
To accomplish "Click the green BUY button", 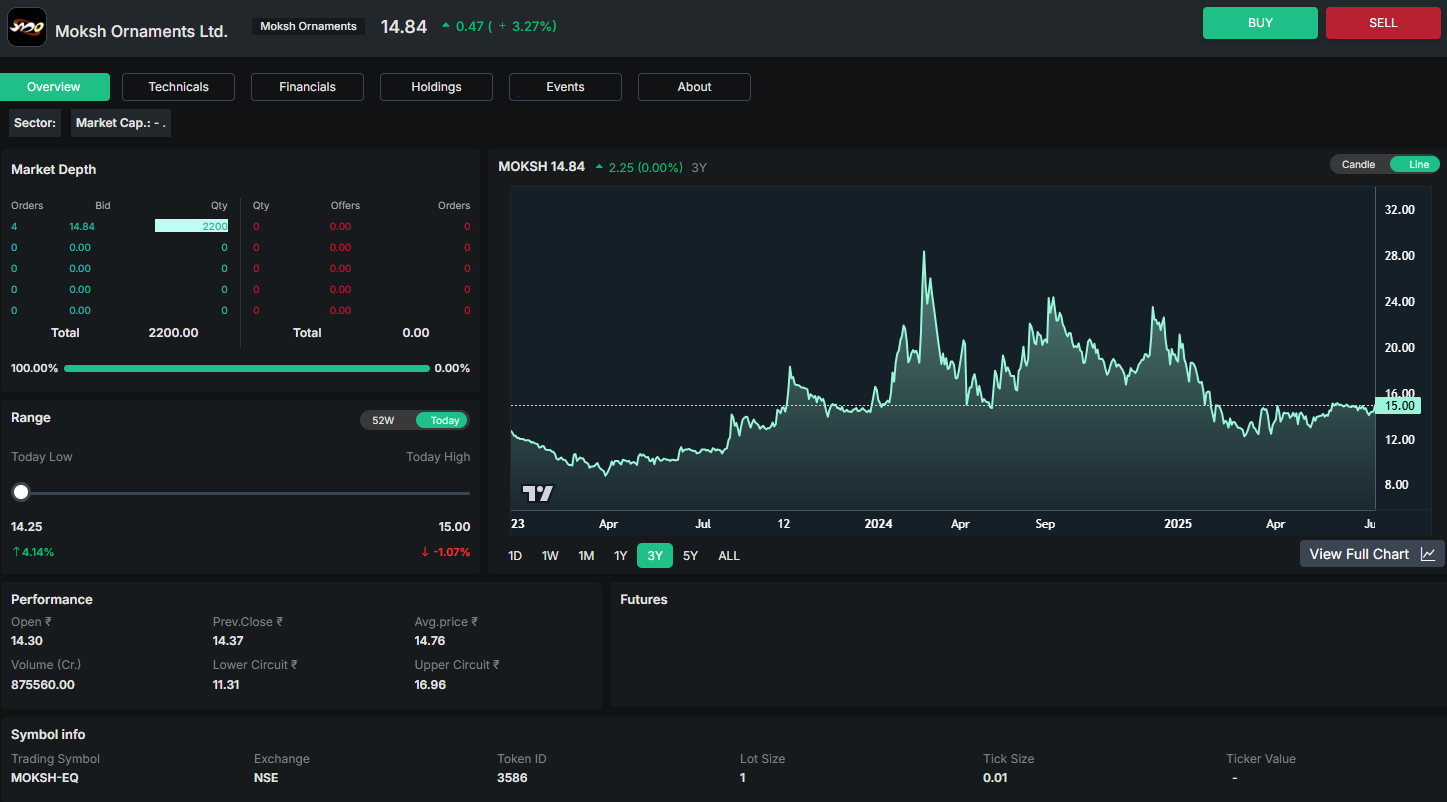I will 1260,23.
